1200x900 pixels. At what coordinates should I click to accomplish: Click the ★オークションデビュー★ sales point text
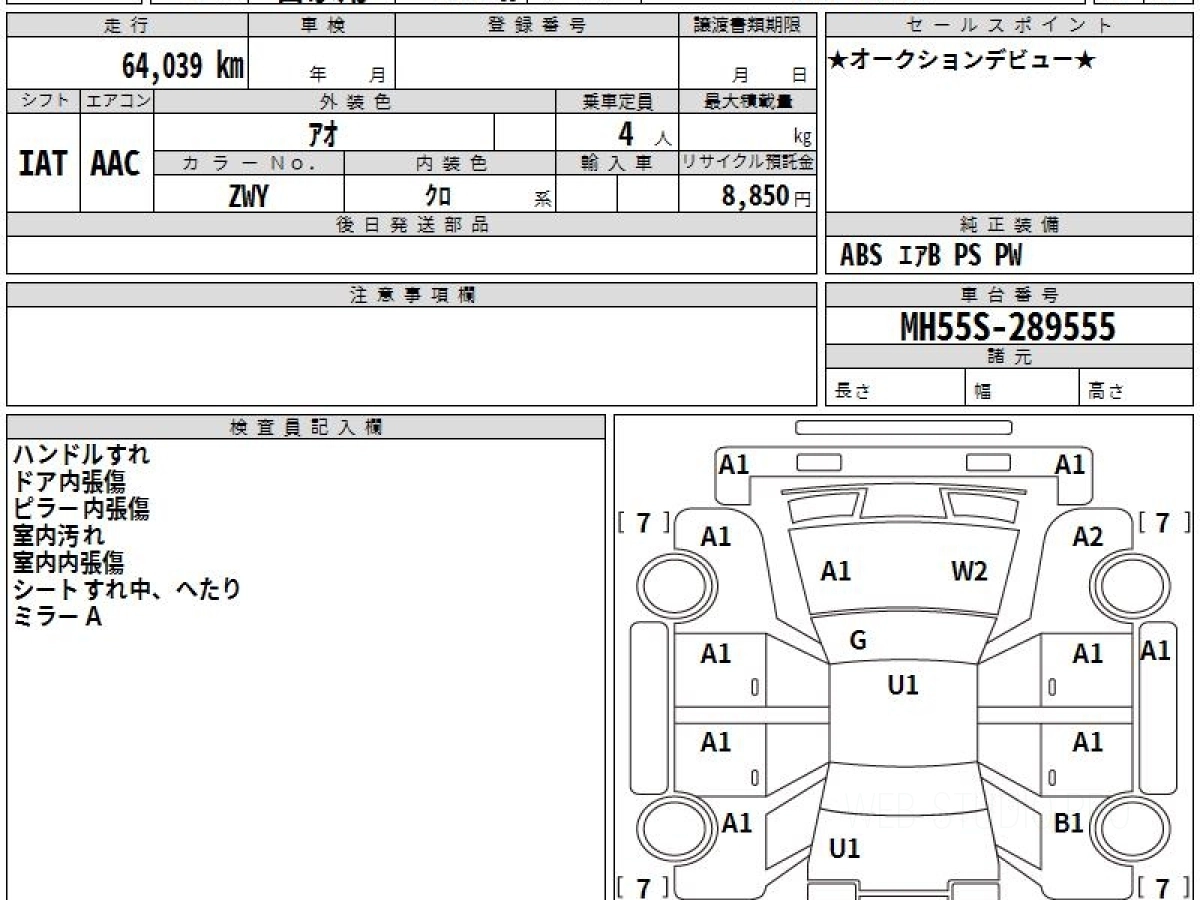click(x=962, y=60)
